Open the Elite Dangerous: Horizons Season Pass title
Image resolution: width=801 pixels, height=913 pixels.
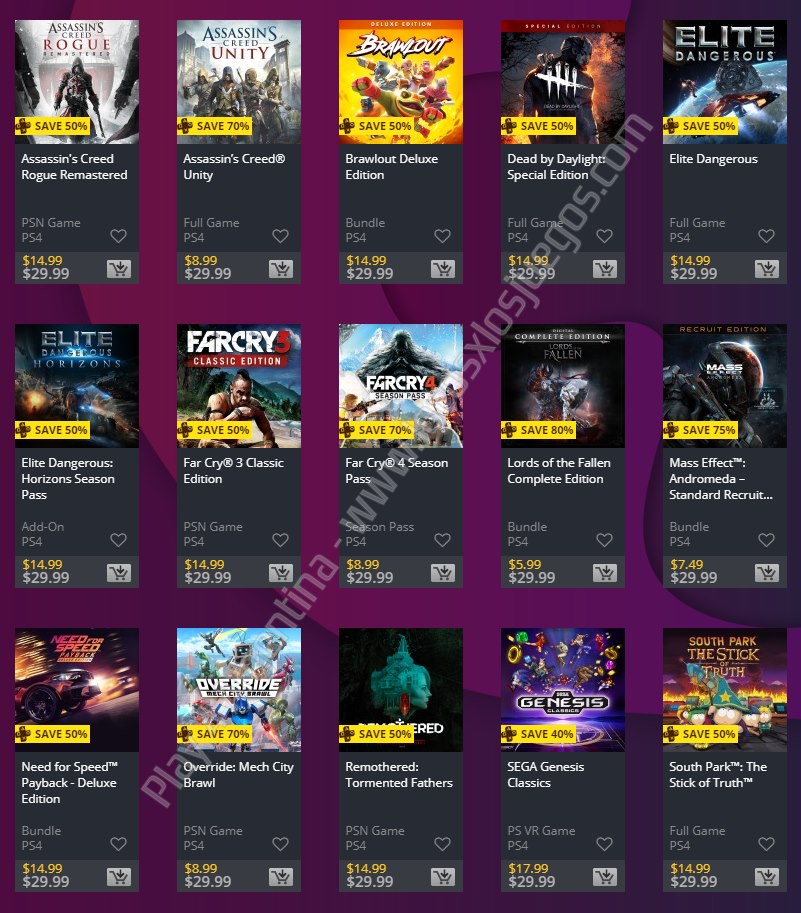[68, 479]
